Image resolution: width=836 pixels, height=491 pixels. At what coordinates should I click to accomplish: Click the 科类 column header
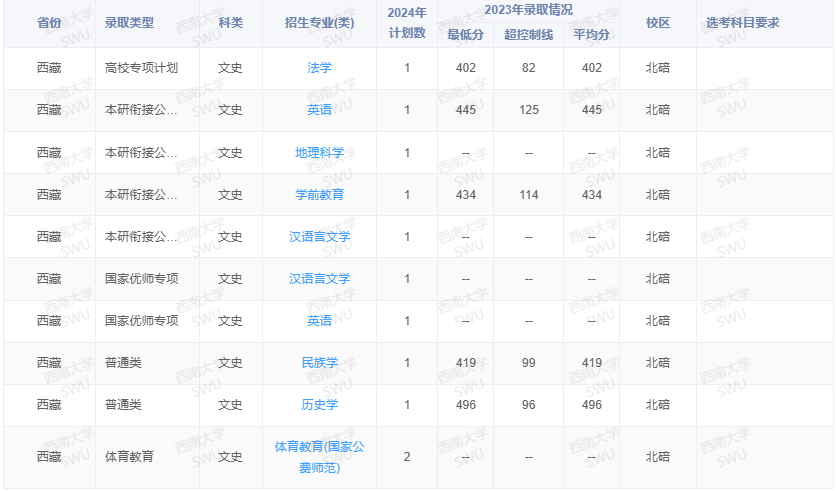coord(230,23)
